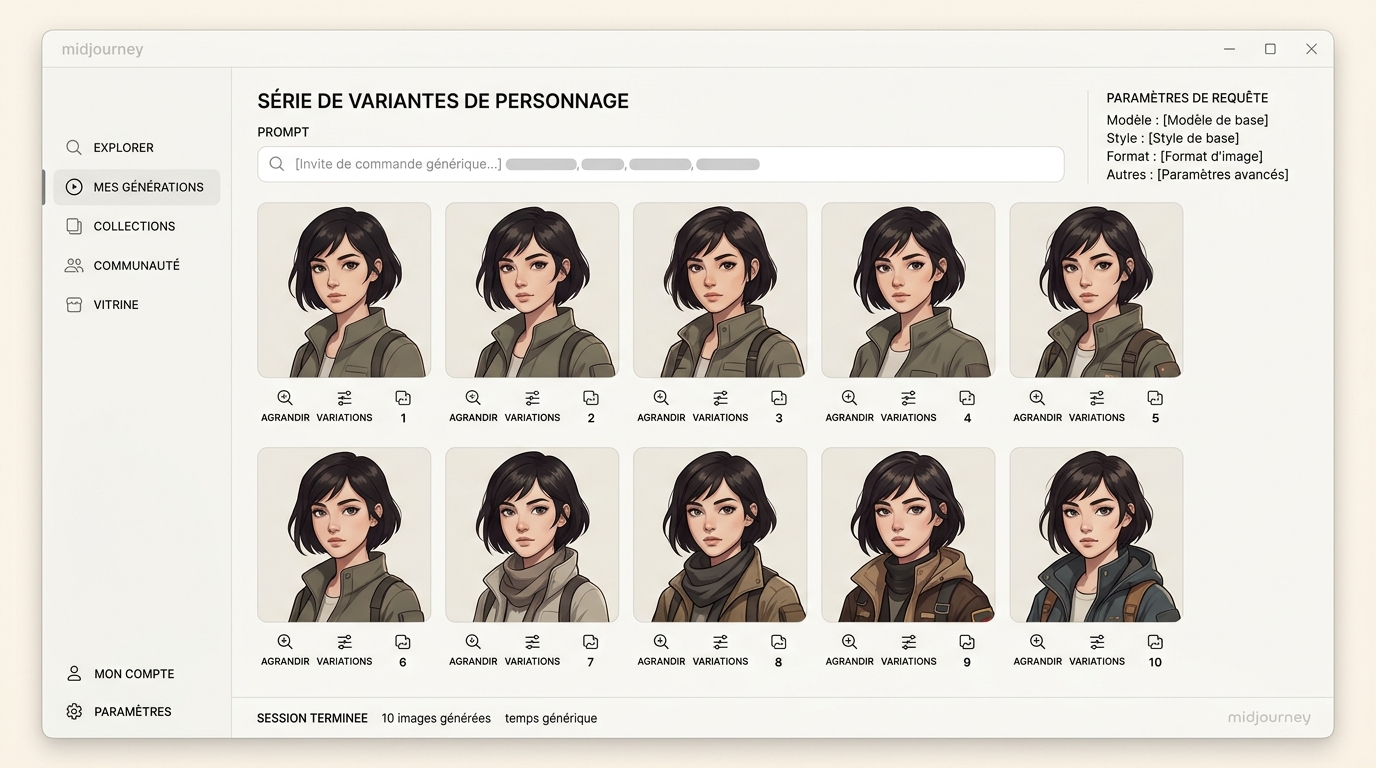The height and width of the screenshot is (768, 1376).
Task: Click the Variations sliders icon for image 5
Action: [1096, 398]
